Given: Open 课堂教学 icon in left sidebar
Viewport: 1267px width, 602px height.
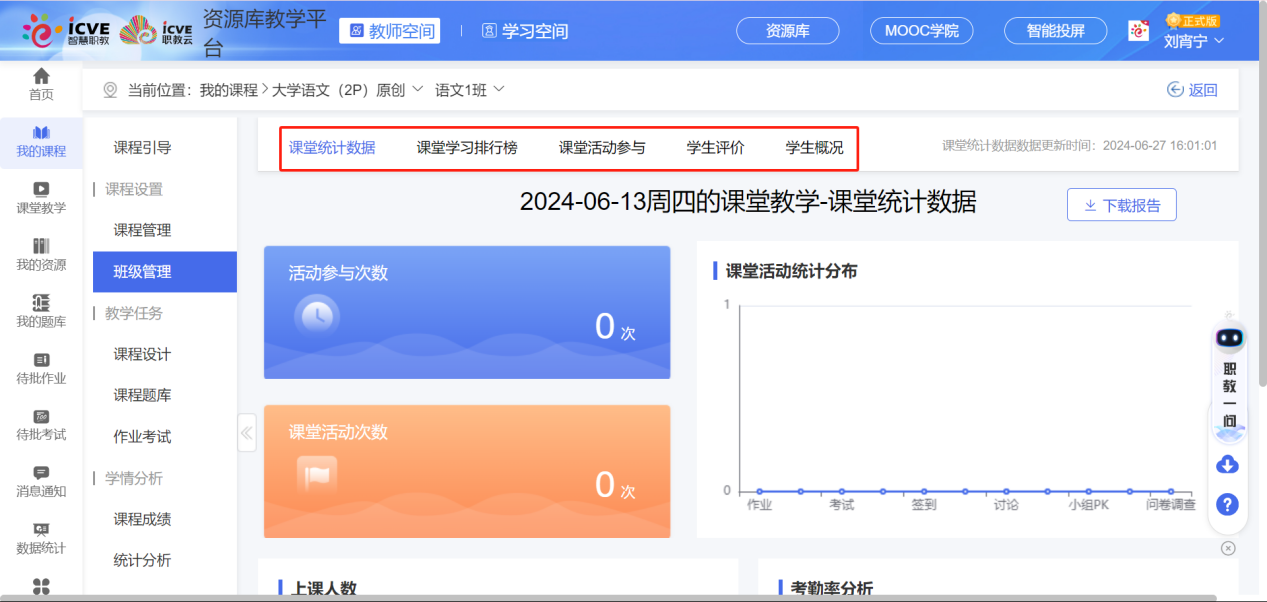Looking at the screenshot, I should [41, 189].
